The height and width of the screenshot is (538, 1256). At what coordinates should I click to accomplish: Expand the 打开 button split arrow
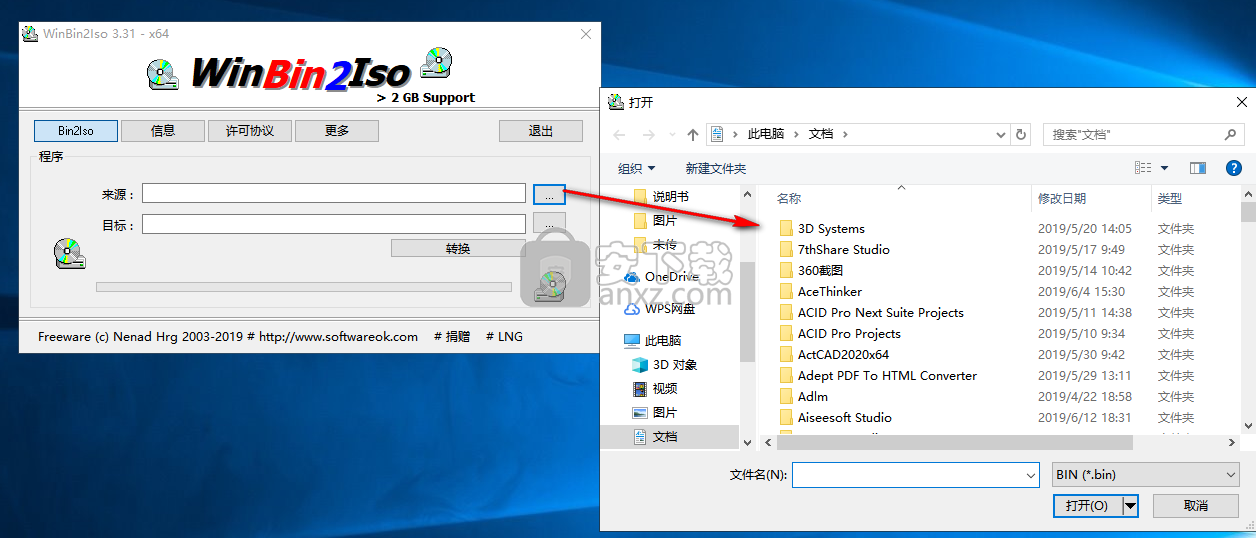[1131, 506]
